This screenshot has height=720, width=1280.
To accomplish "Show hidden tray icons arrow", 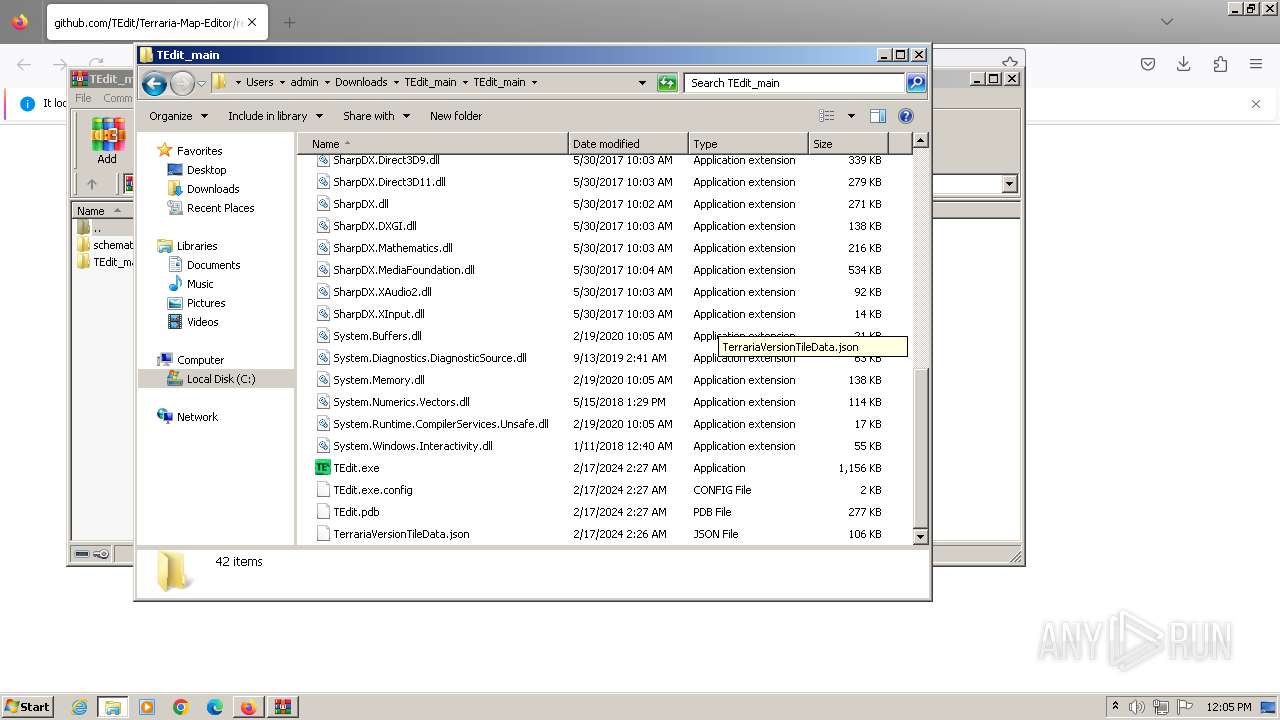I will pyautogui.click(x=1115, y=707).
